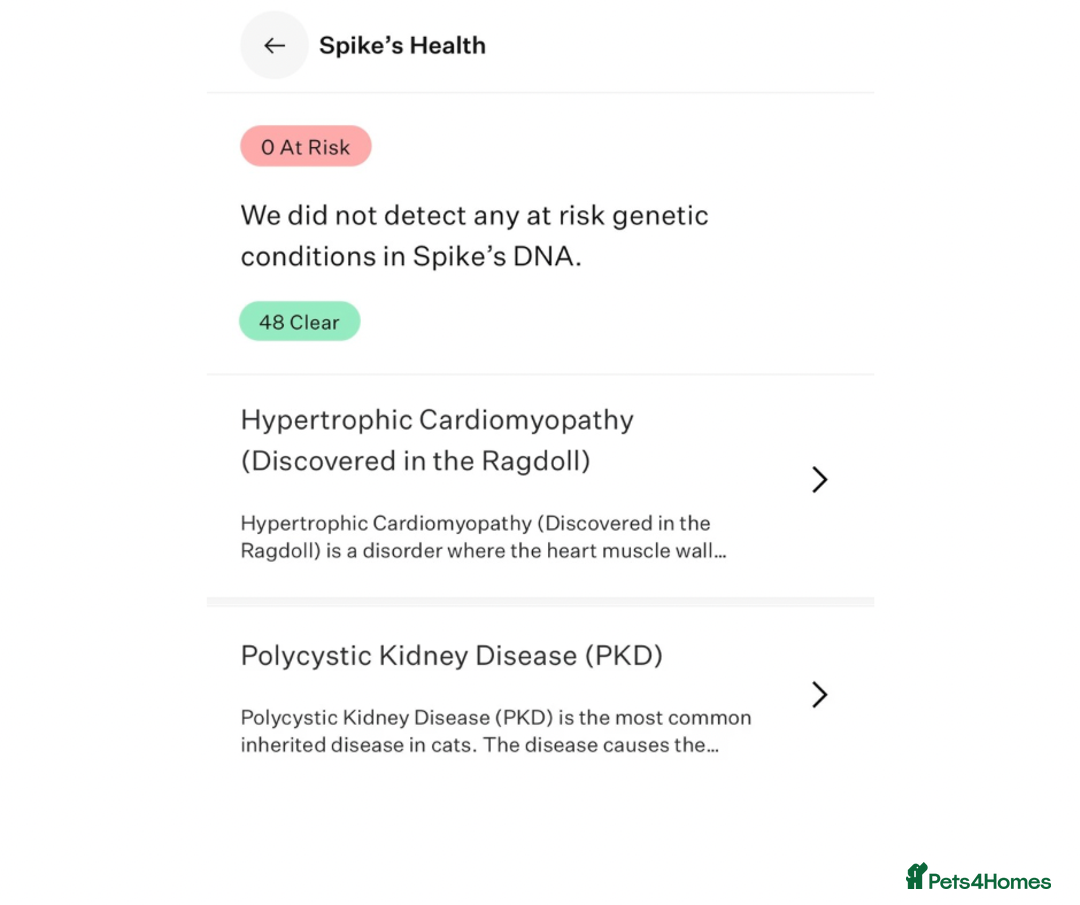Select the Polycystic Kidney Disease (PKD) heading
1080x905 pixels.
[451, 656]
